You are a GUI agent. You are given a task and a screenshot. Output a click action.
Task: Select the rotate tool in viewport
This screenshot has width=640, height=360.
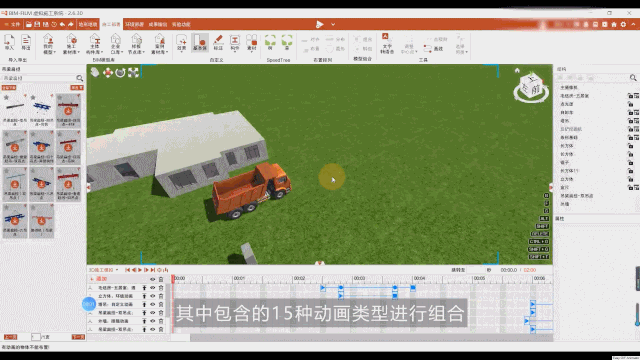(x=120, y=73)
